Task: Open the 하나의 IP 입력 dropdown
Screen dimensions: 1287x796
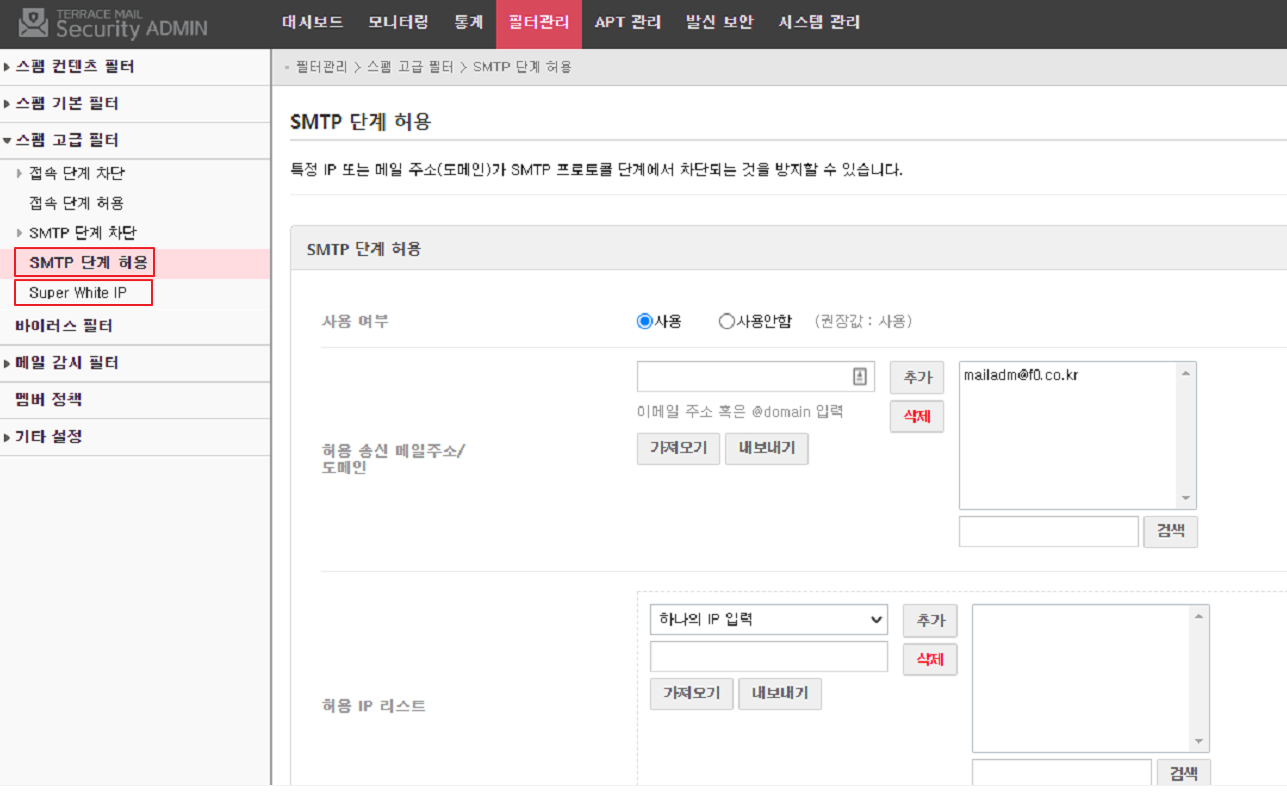Action: [x=768, y=620]
